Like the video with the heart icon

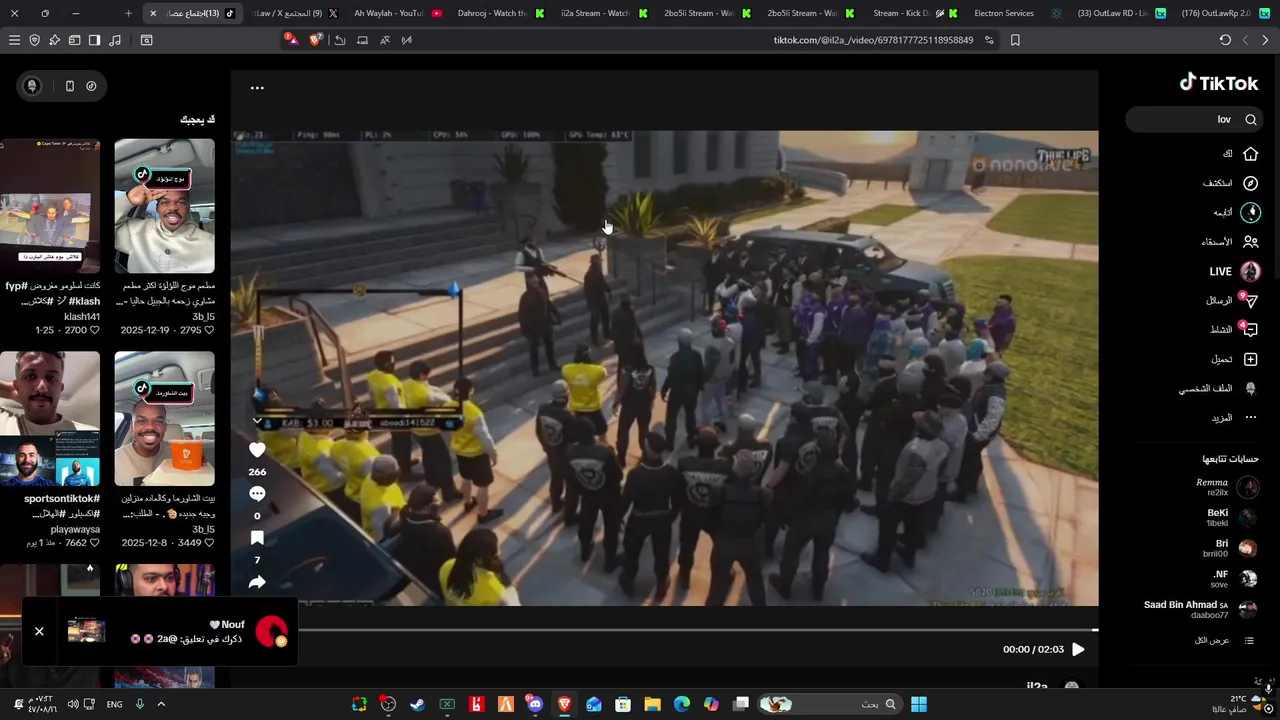tap(257, 450)
